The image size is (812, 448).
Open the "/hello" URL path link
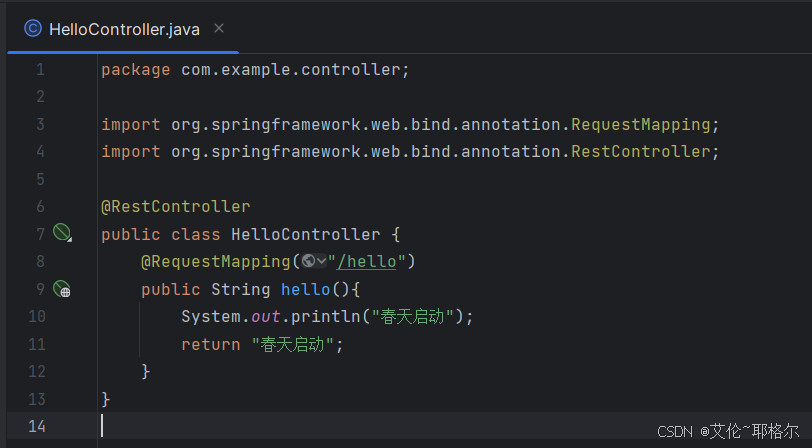(370, 262)
